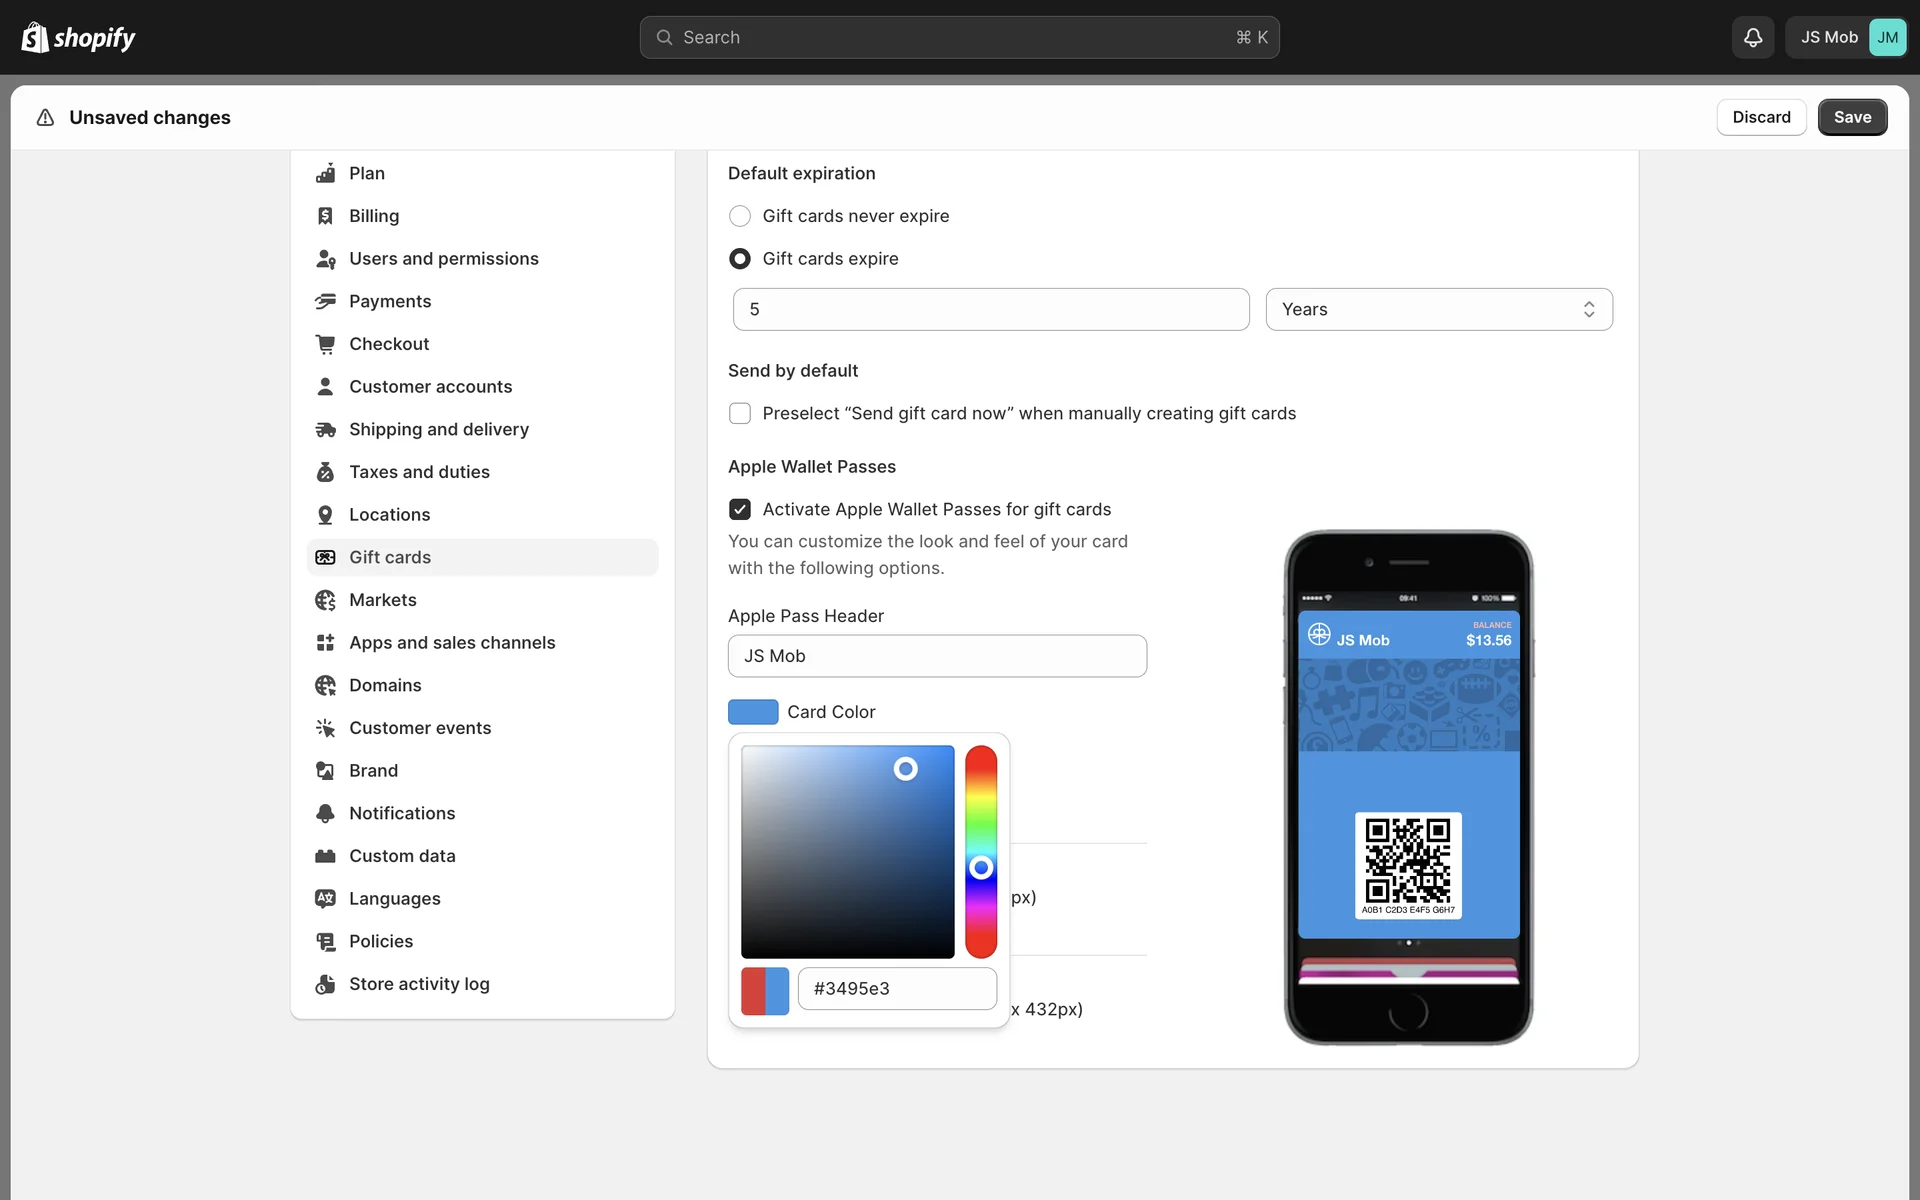Discard the unsaved changes

pyautogui.click(x=1760, y=117)
